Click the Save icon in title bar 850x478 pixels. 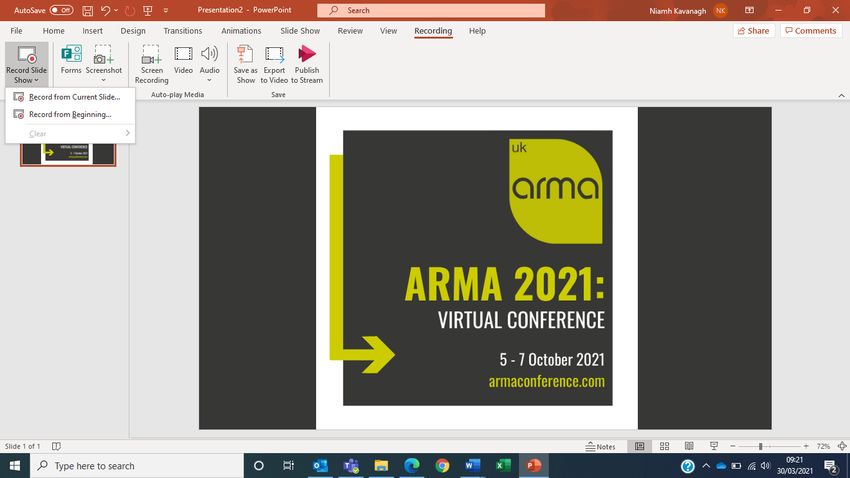tap(87, 10)
